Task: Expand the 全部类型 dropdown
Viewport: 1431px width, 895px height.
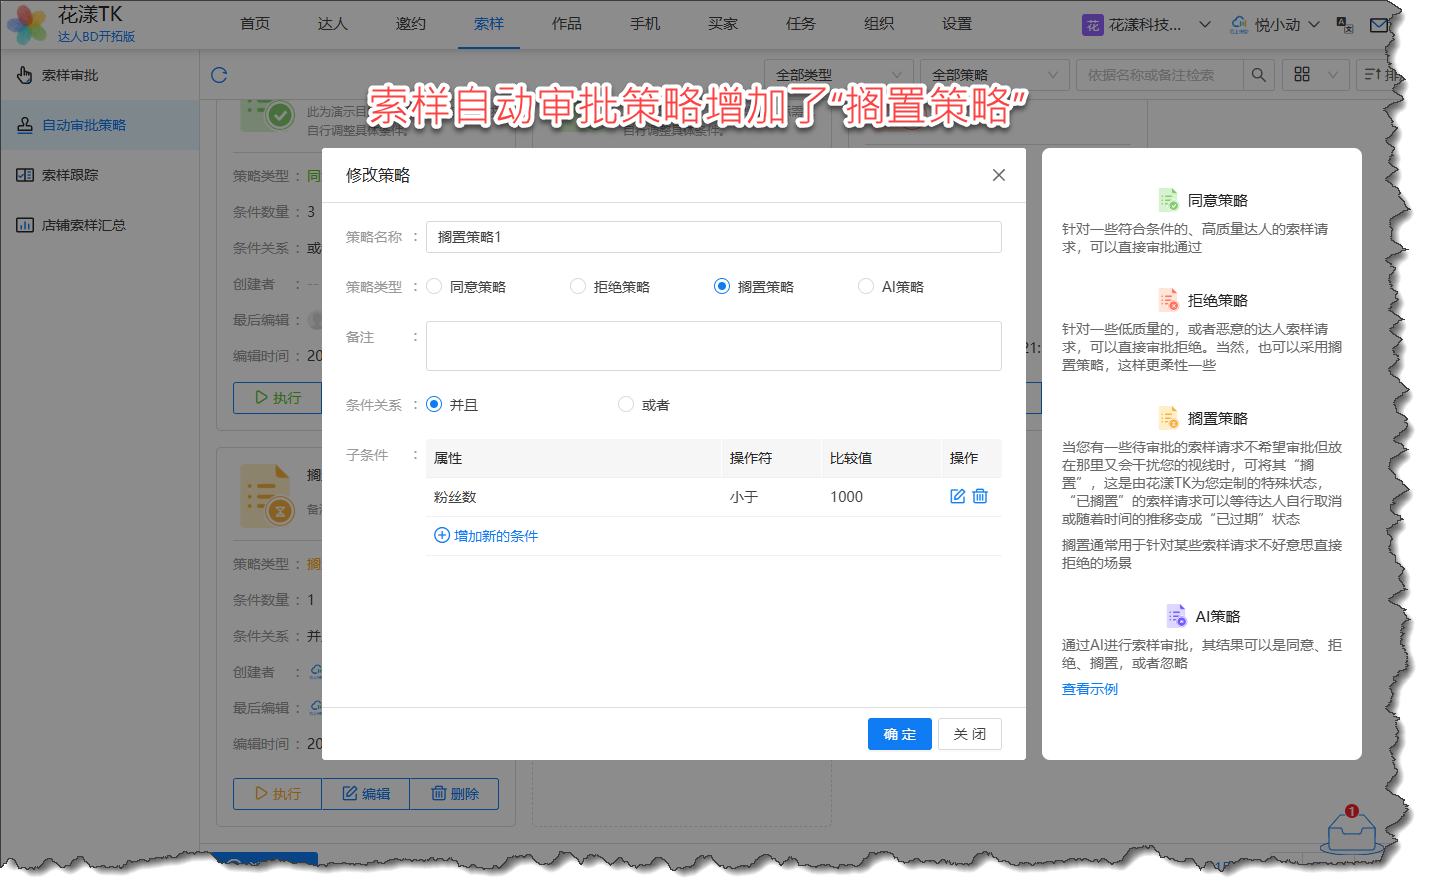Action: tap(838, 75)
